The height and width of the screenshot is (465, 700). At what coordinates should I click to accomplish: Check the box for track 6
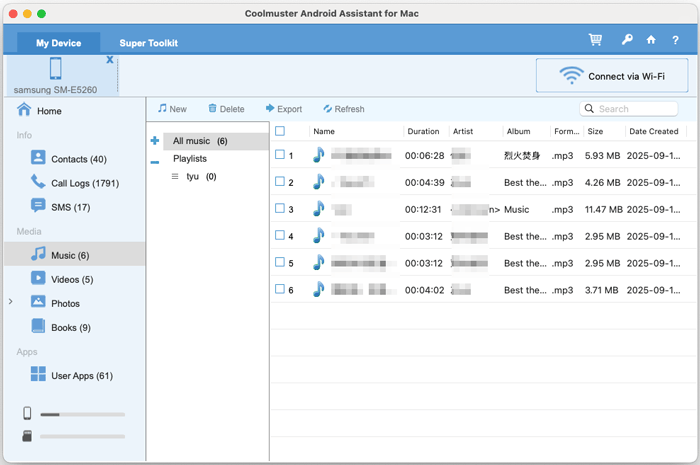click(280, 289)
